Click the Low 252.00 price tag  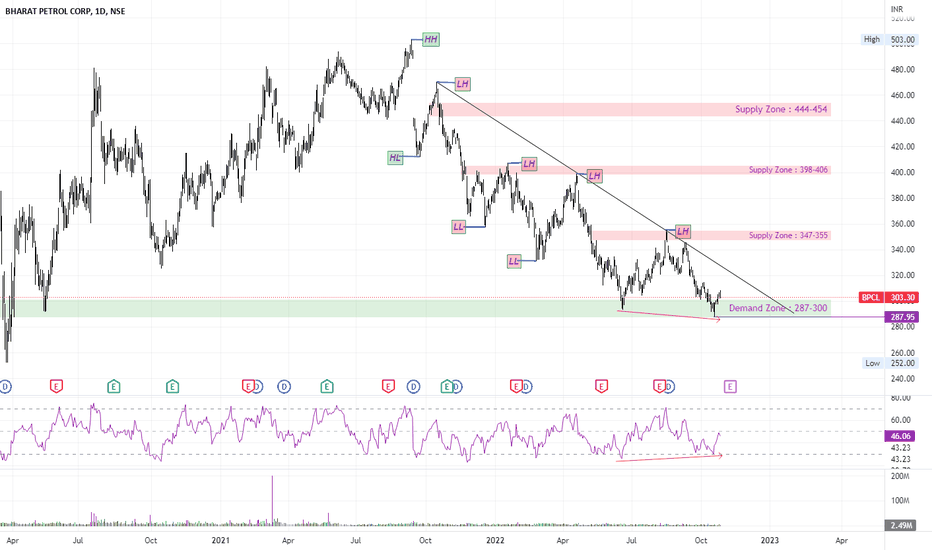tap(889, 363)
